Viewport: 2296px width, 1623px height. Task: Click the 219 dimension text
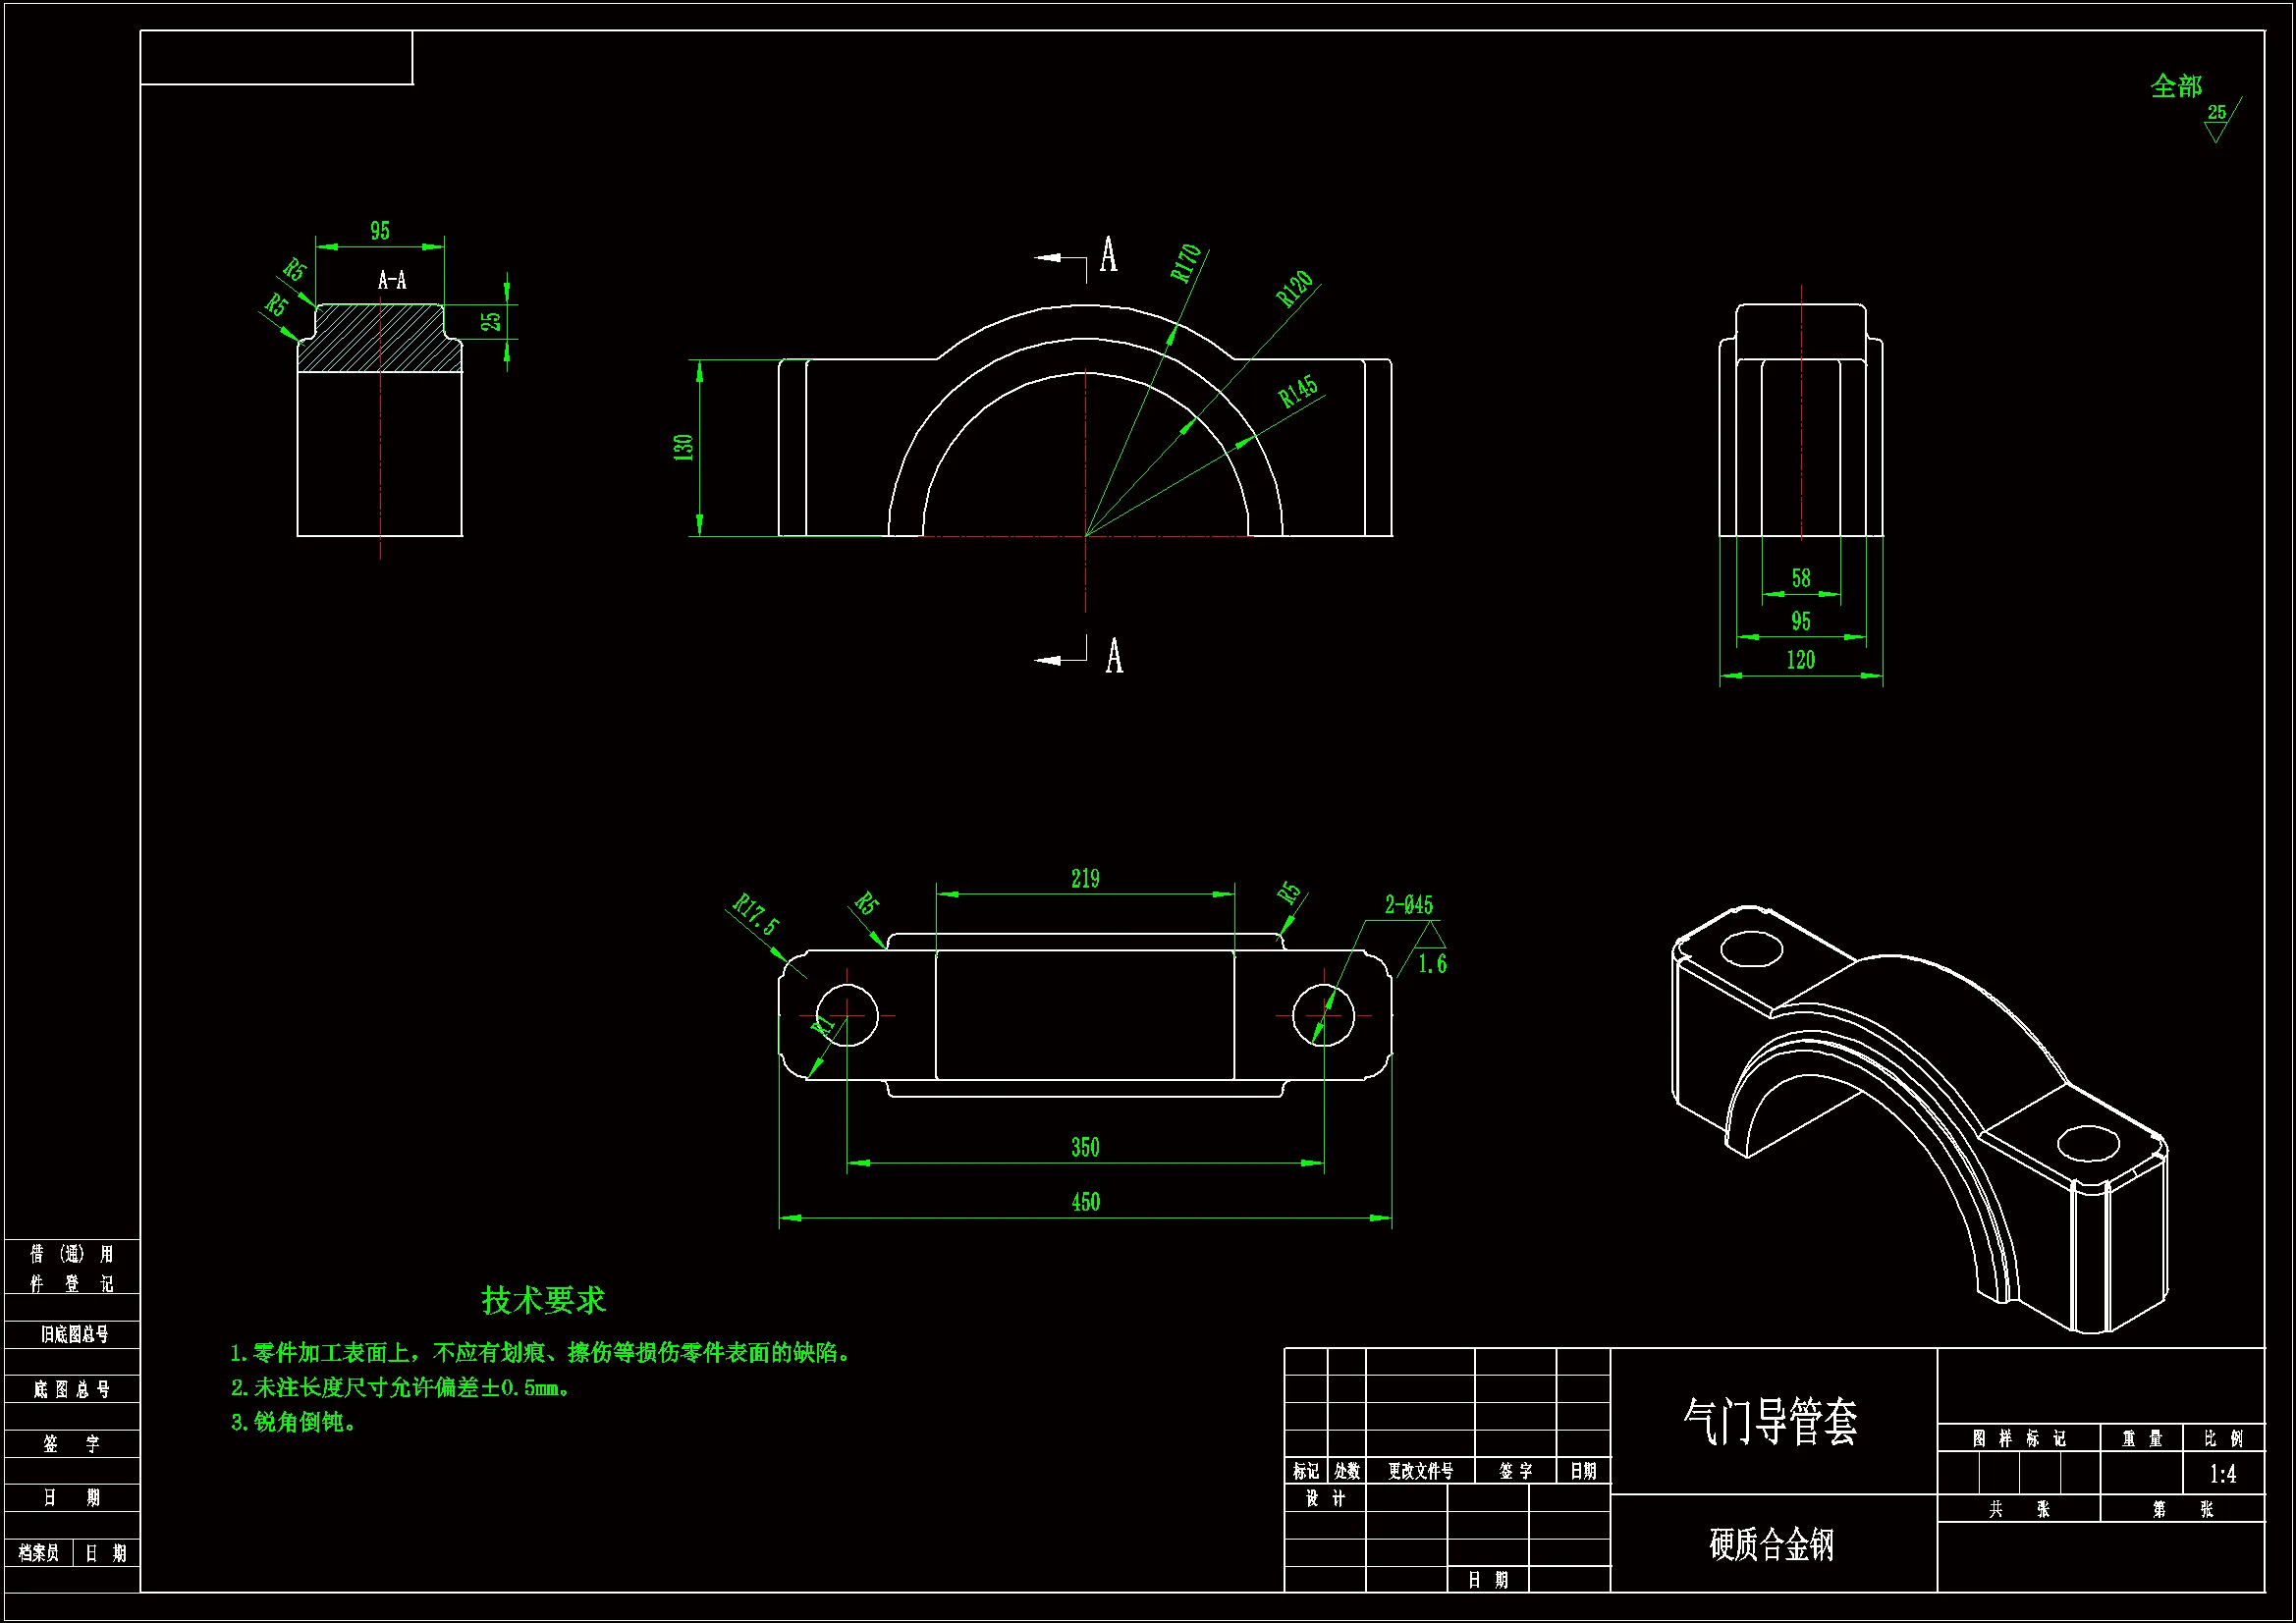[x=1085, y=879]
